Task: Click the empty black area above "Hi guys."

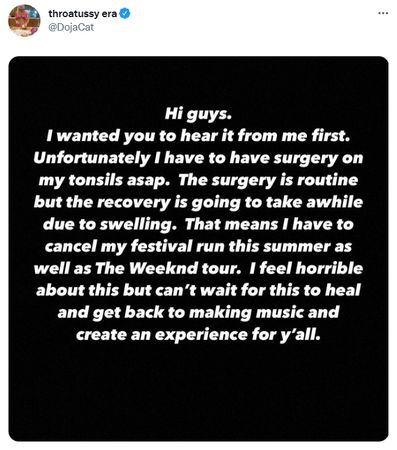Action: pyautogui.click(x=198, y=82)
